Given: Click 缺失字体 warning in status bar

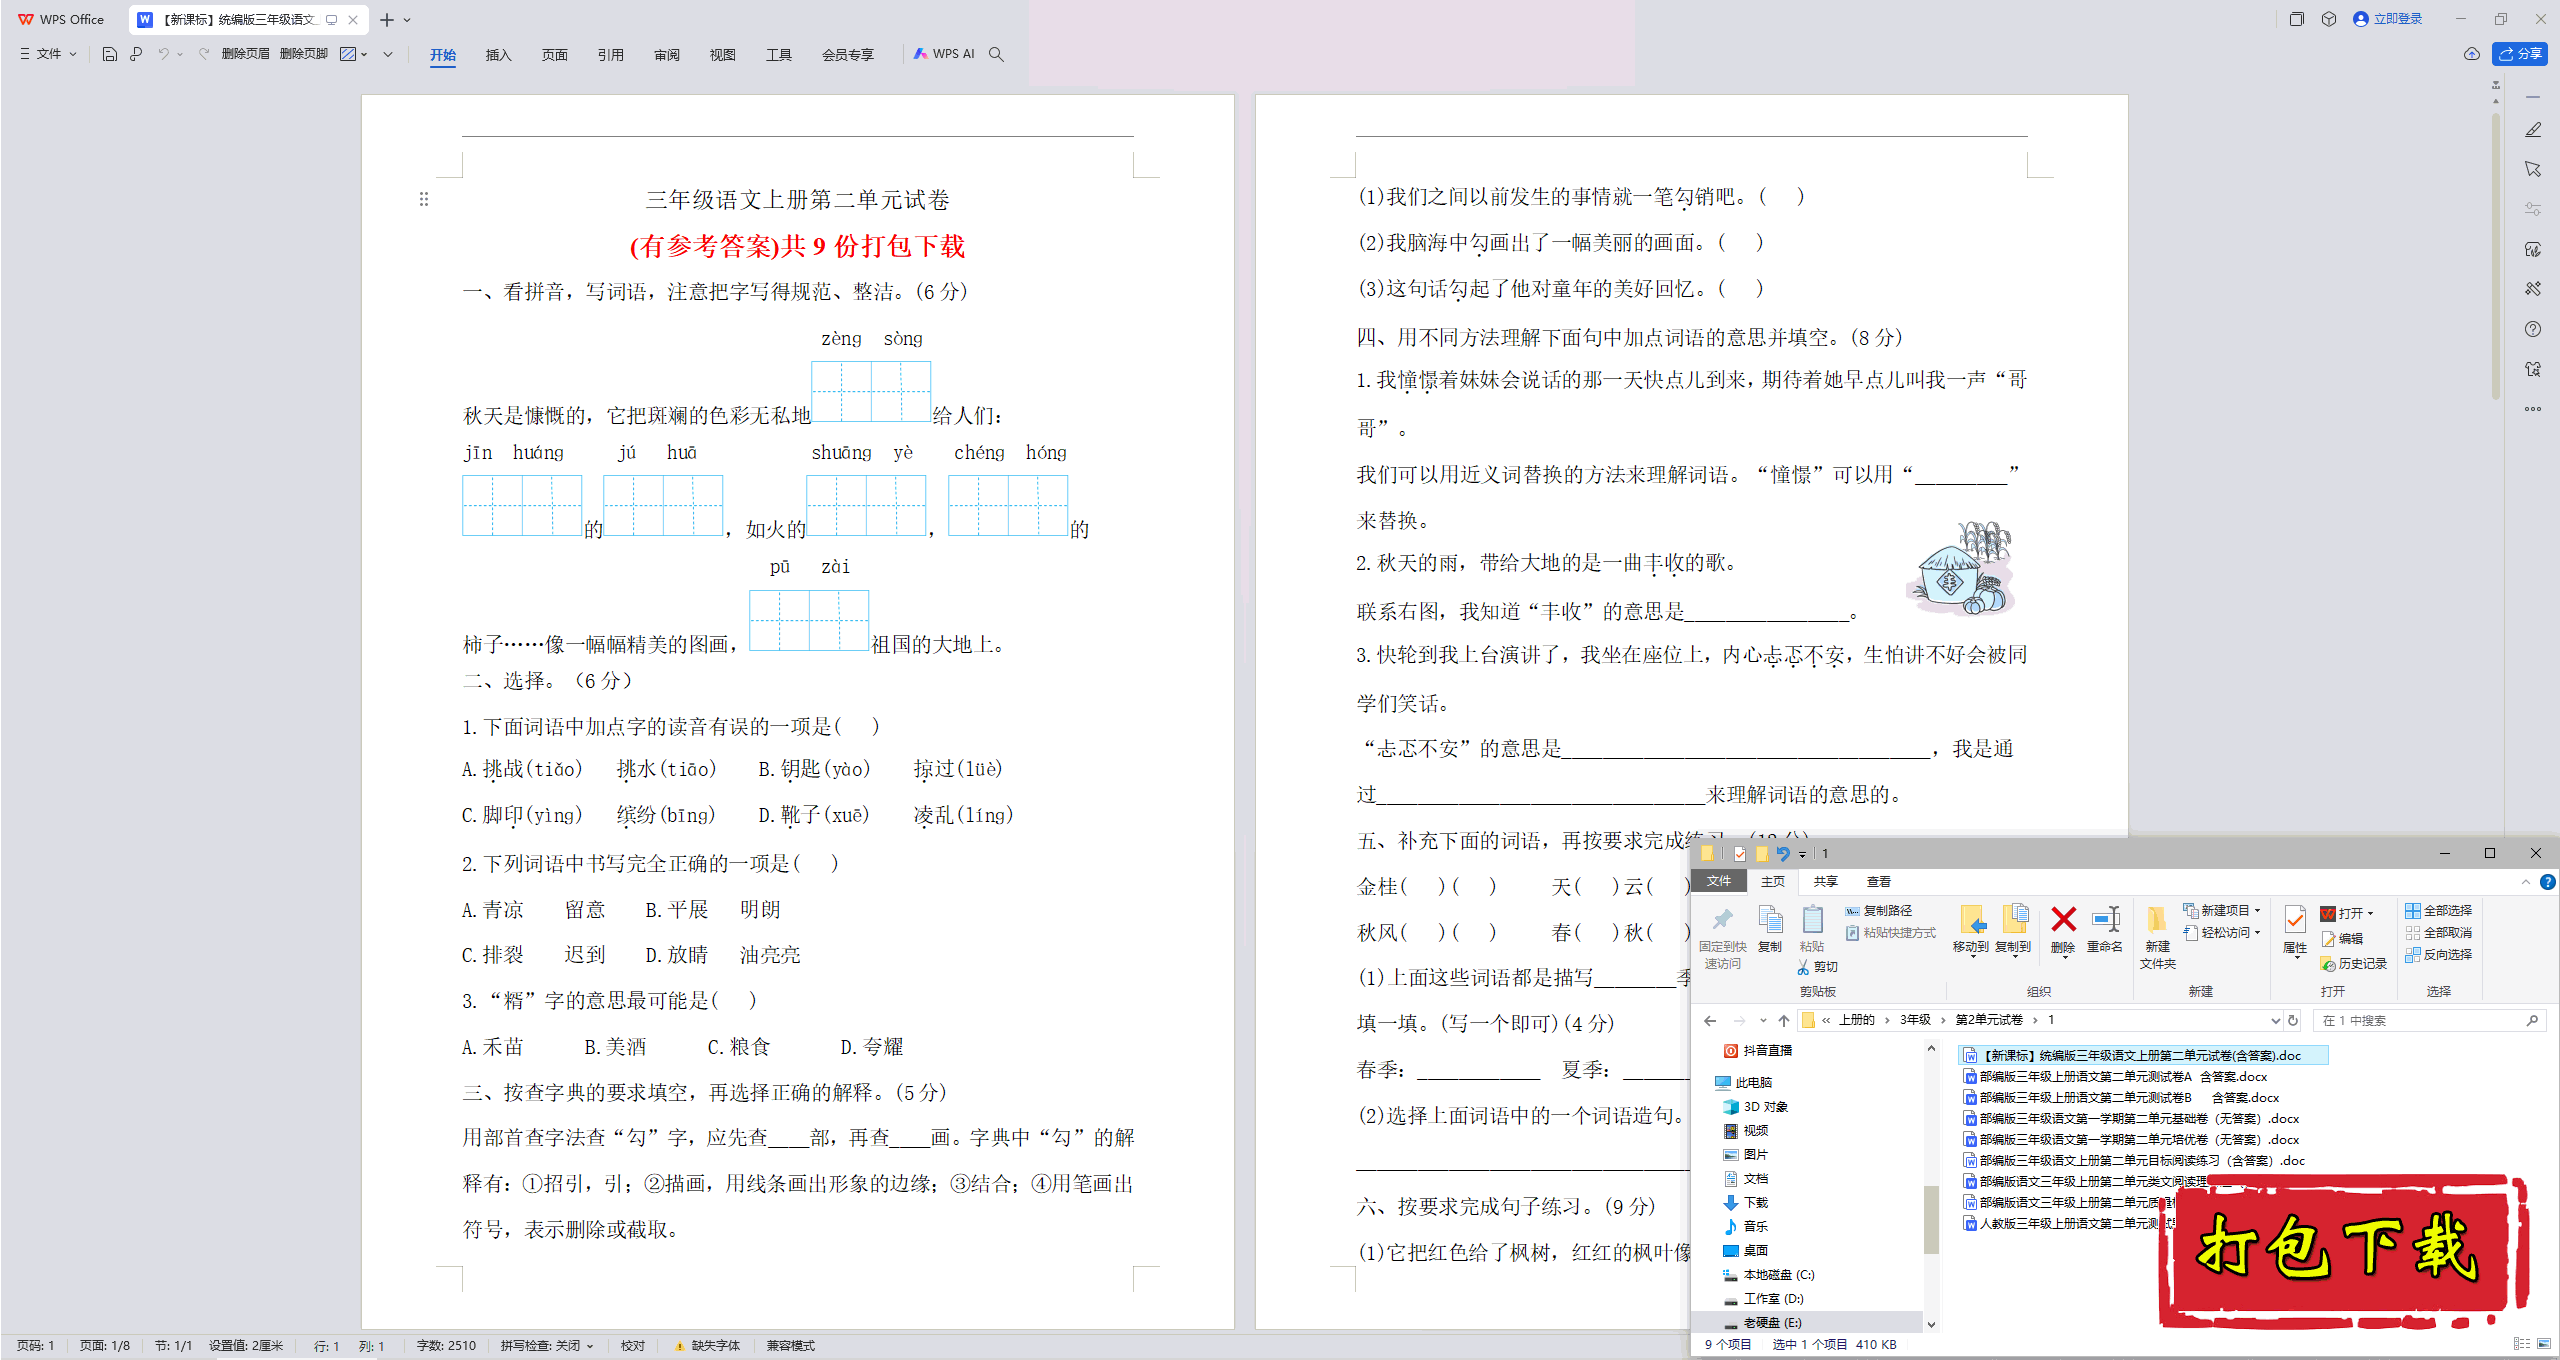Looking at the screenshot, I should (x=708, y=1346).
